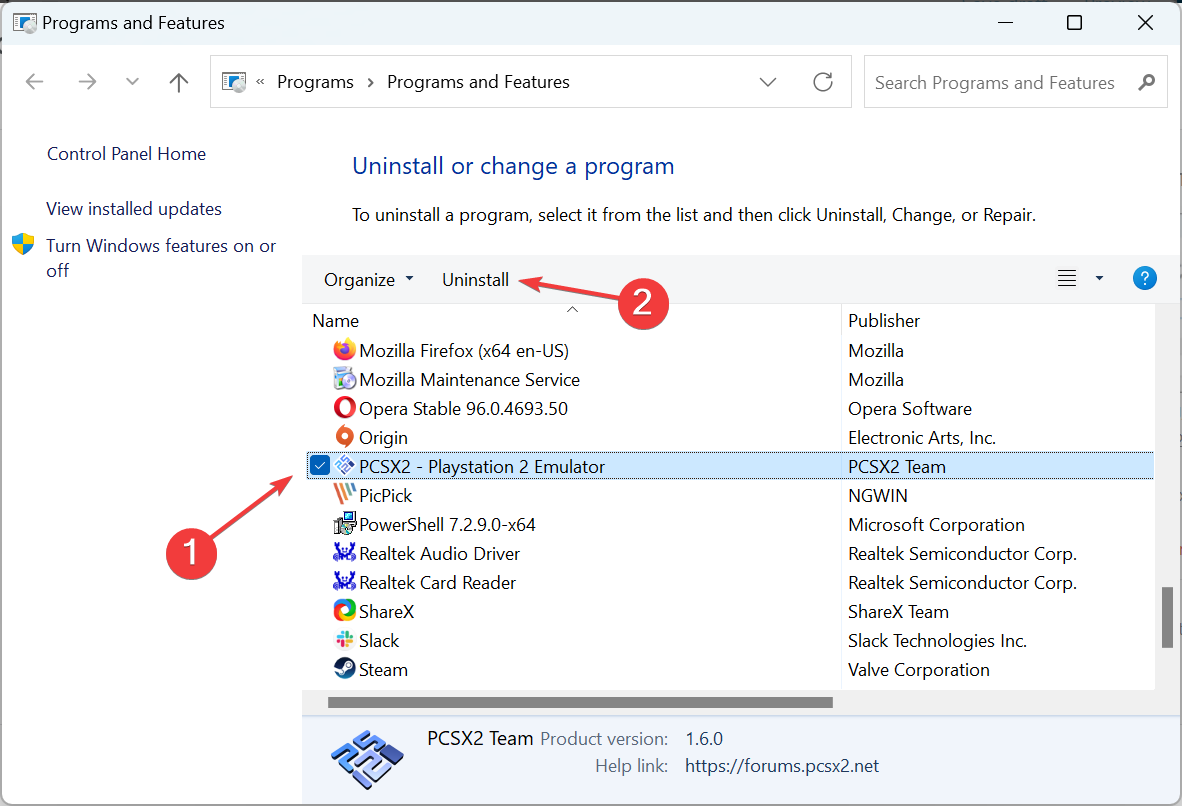The width and height of the screenshot is (1182, 806).
Task: Click the vertical scrollbar thumb
Action: (x=1167, y=617)
